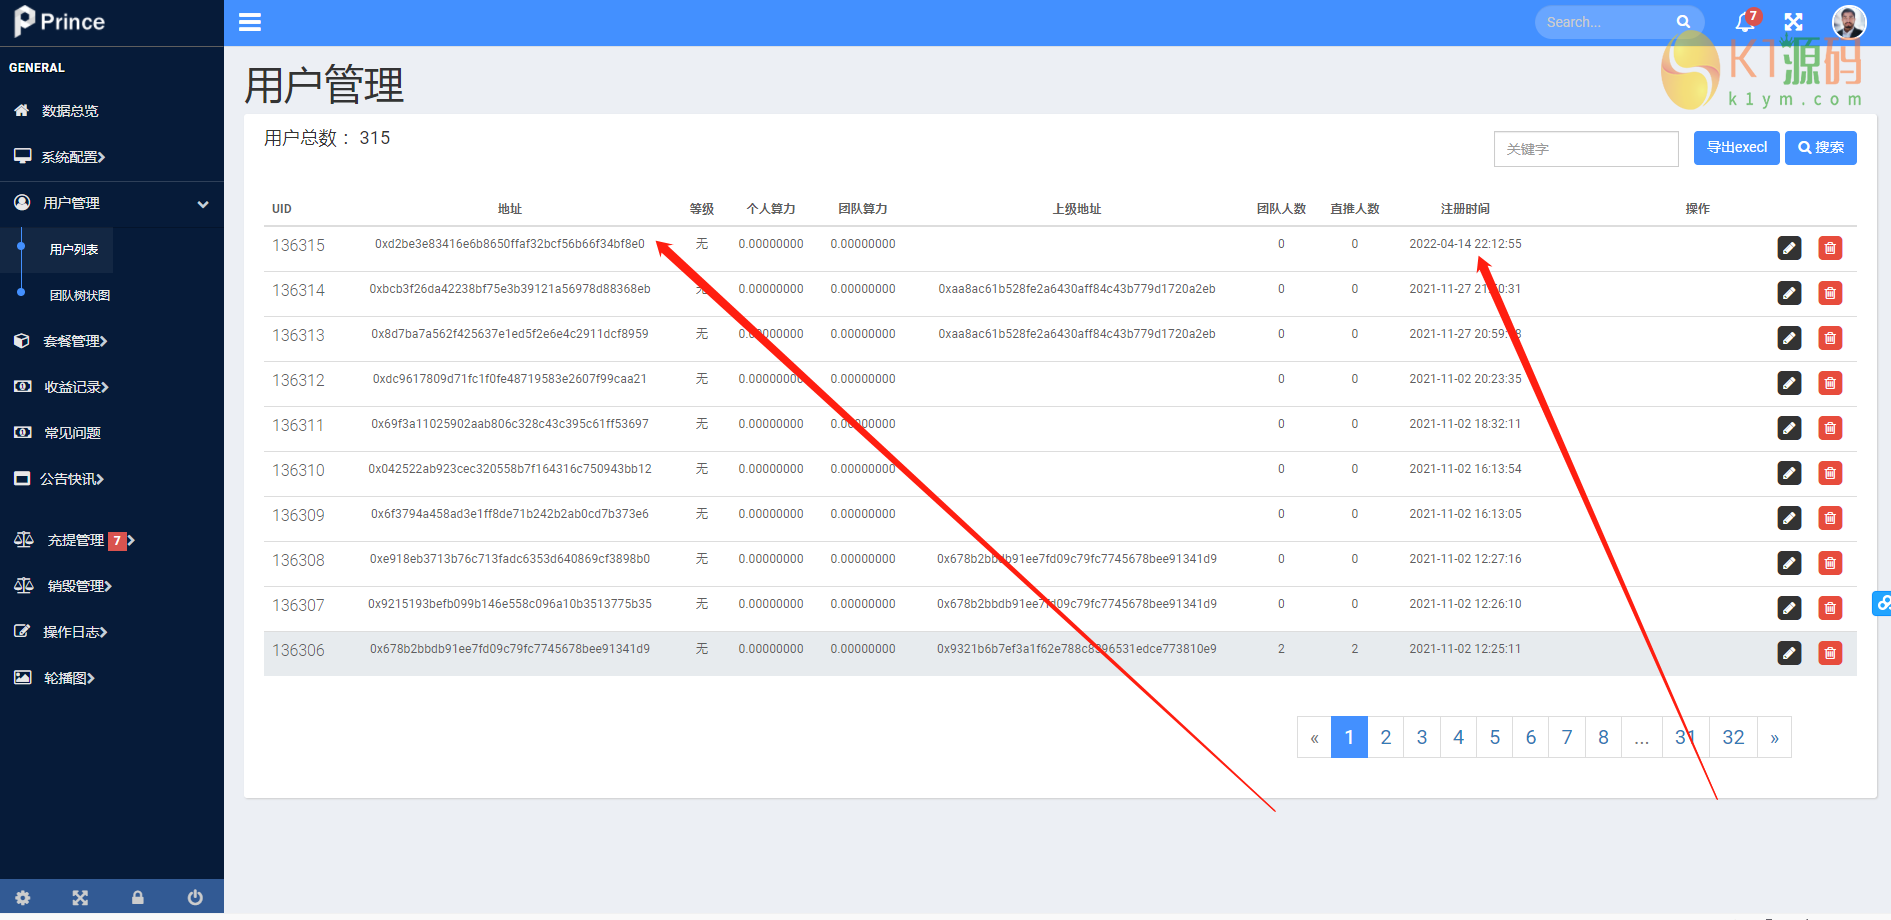Screen dimensions: 1891x920
Task: Go to pagination page 2
Action: pos(1386,737)
